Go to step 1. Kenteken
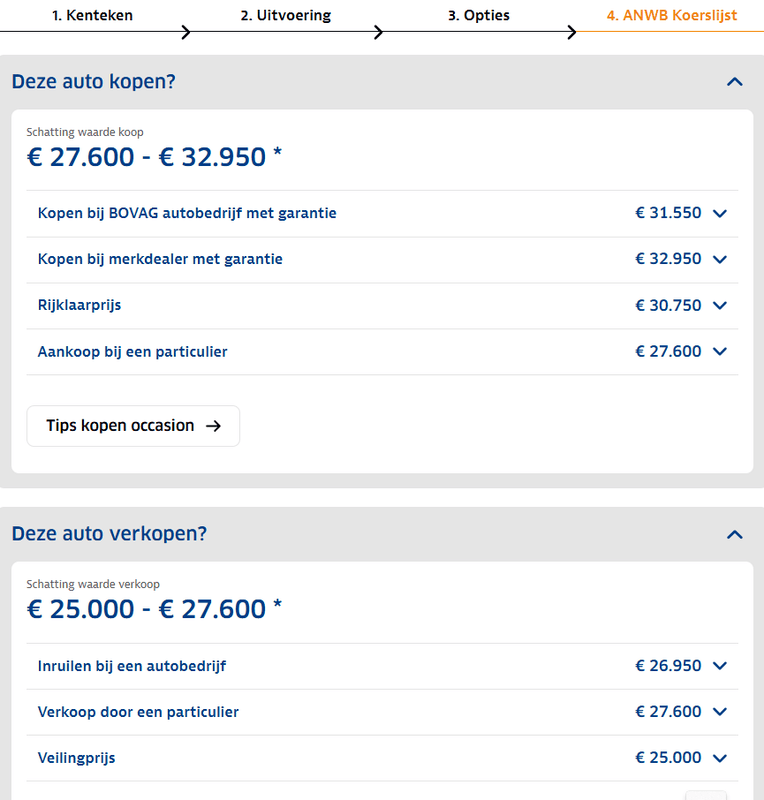764x800 pixels. (x=92, y=16)
